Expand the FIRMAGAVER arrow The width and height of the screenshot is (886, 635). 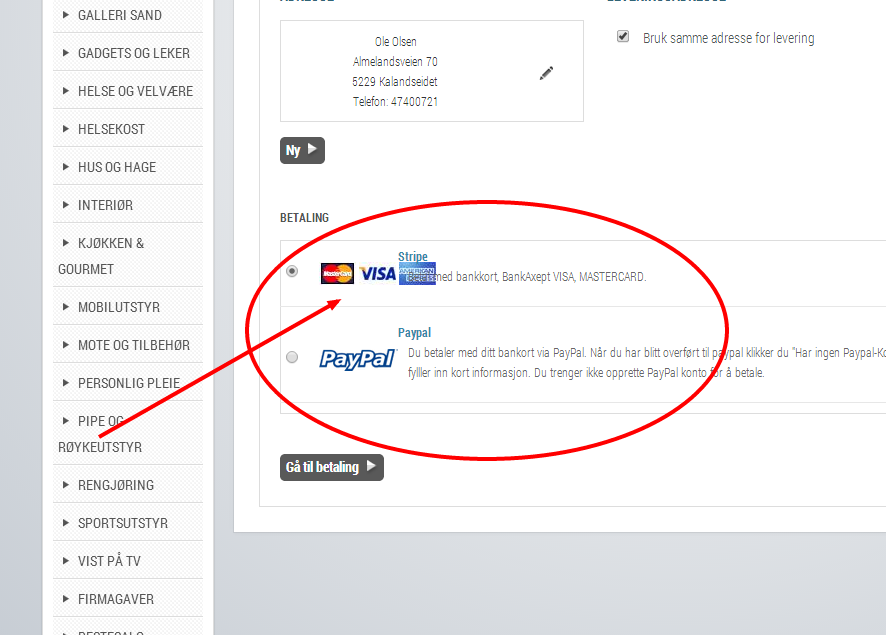tap(66, 598)
